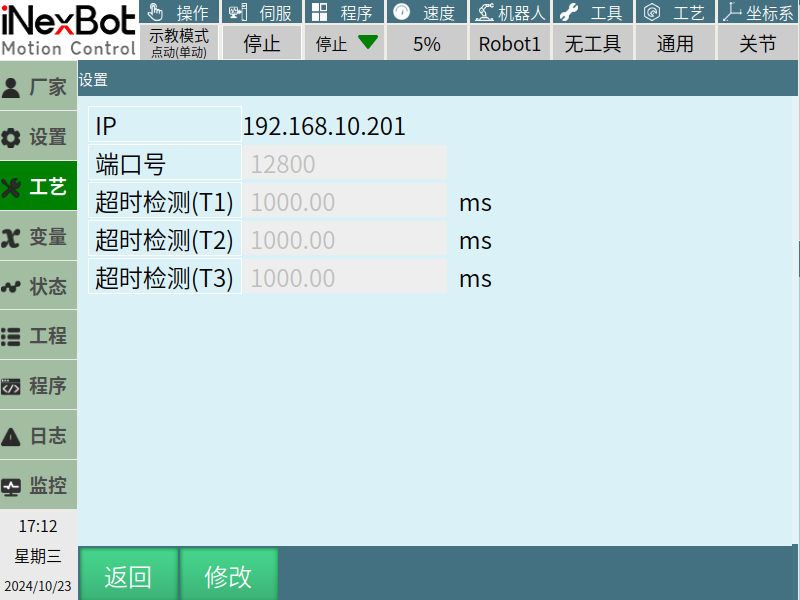Select the process (工艺) tools icon
The width and height of the screenshot is (800, 600).
click(12, 187)
